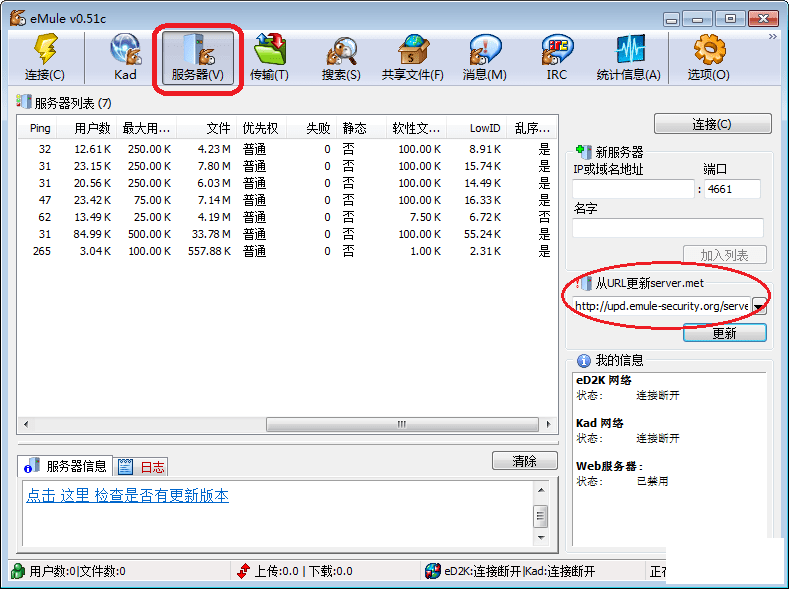The height and width of the screenshot is (589, 789).
Task: Click the check for new version link
Action: tap(127, 495)
